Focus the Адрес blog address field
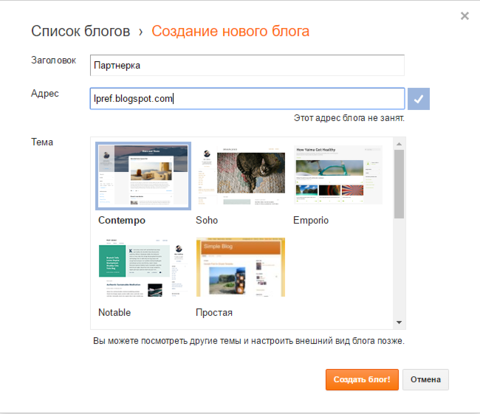 (247, 99)
